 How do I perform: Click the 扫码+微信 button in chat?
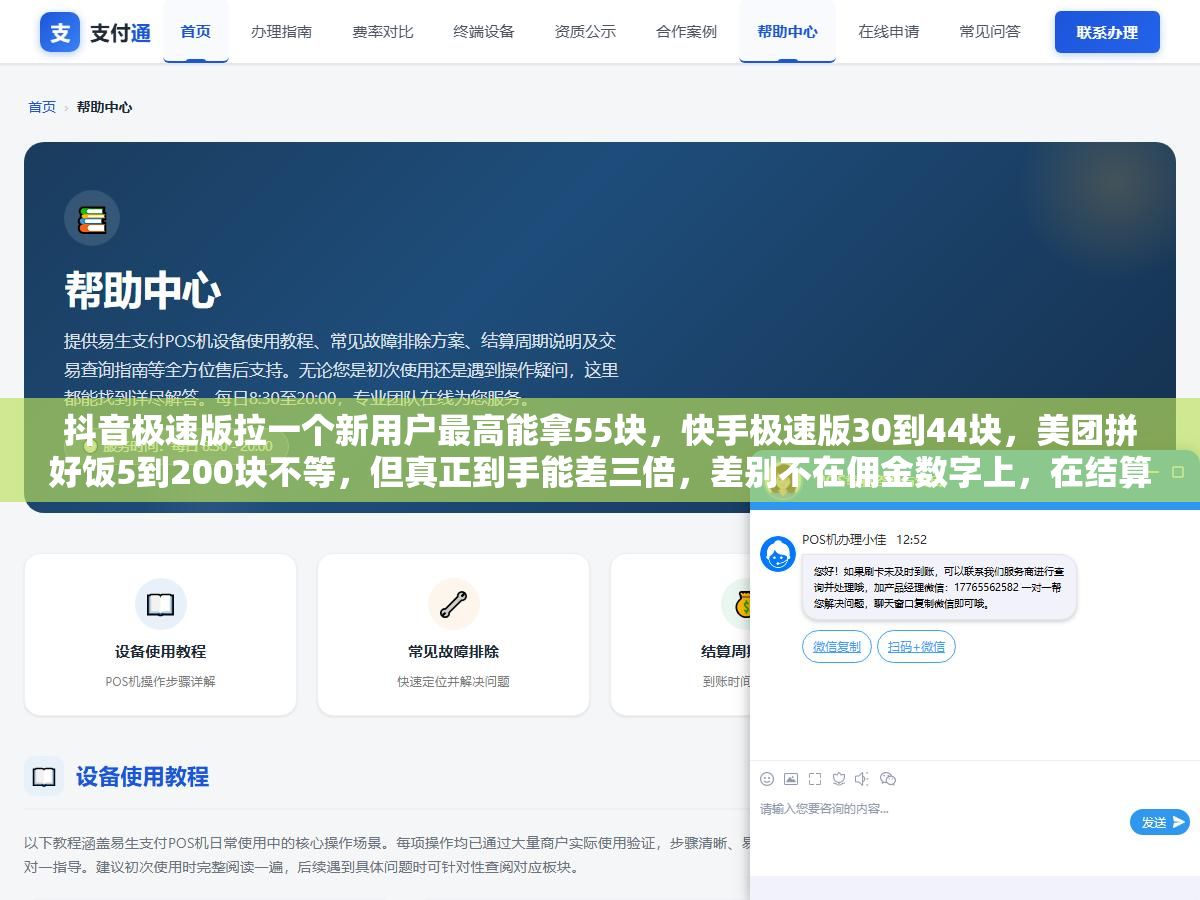click(916, 646)
